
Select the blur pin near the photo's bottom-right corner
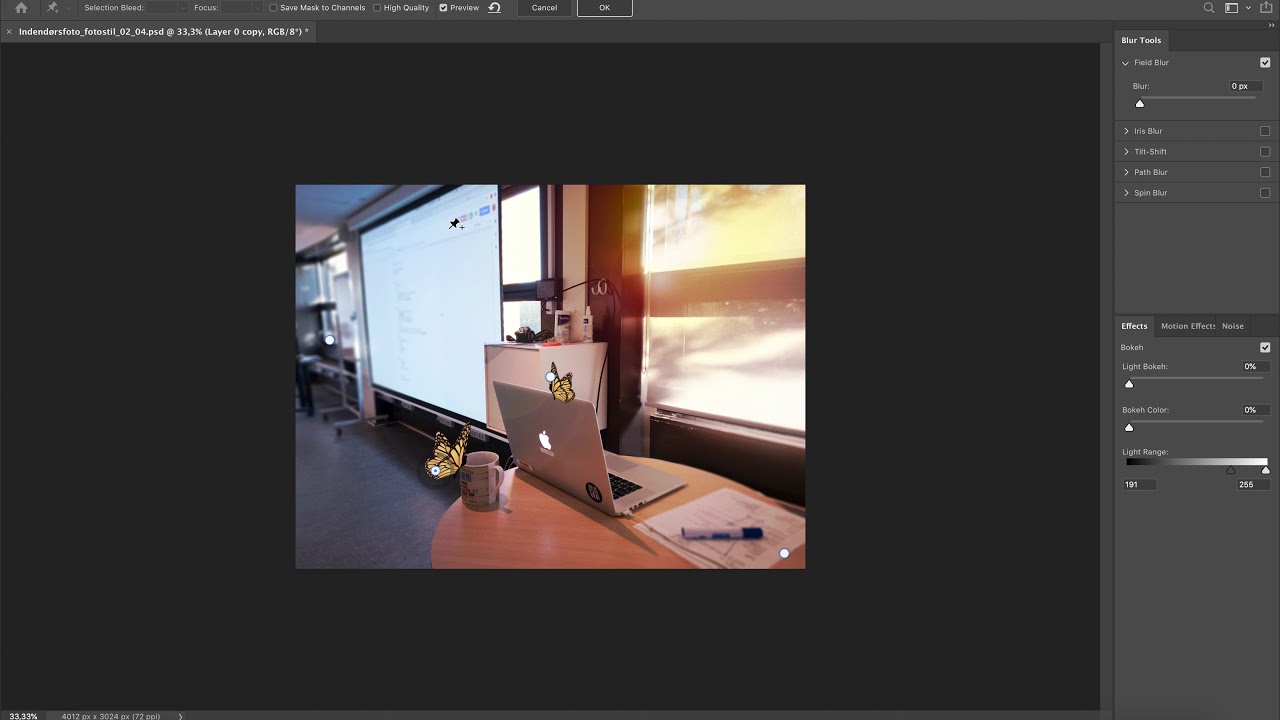784,553
